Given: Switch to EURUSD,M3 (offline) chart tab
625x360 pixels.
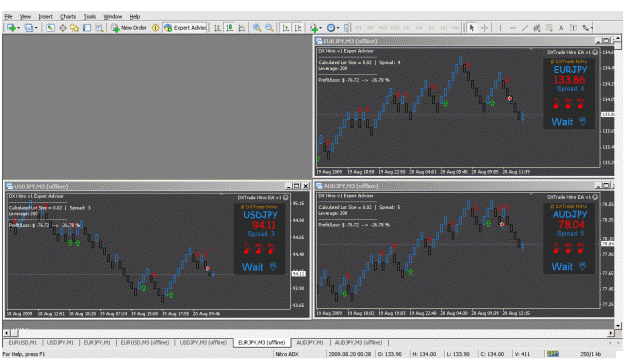Looking at the screenshot, I should tap(145, 342).
